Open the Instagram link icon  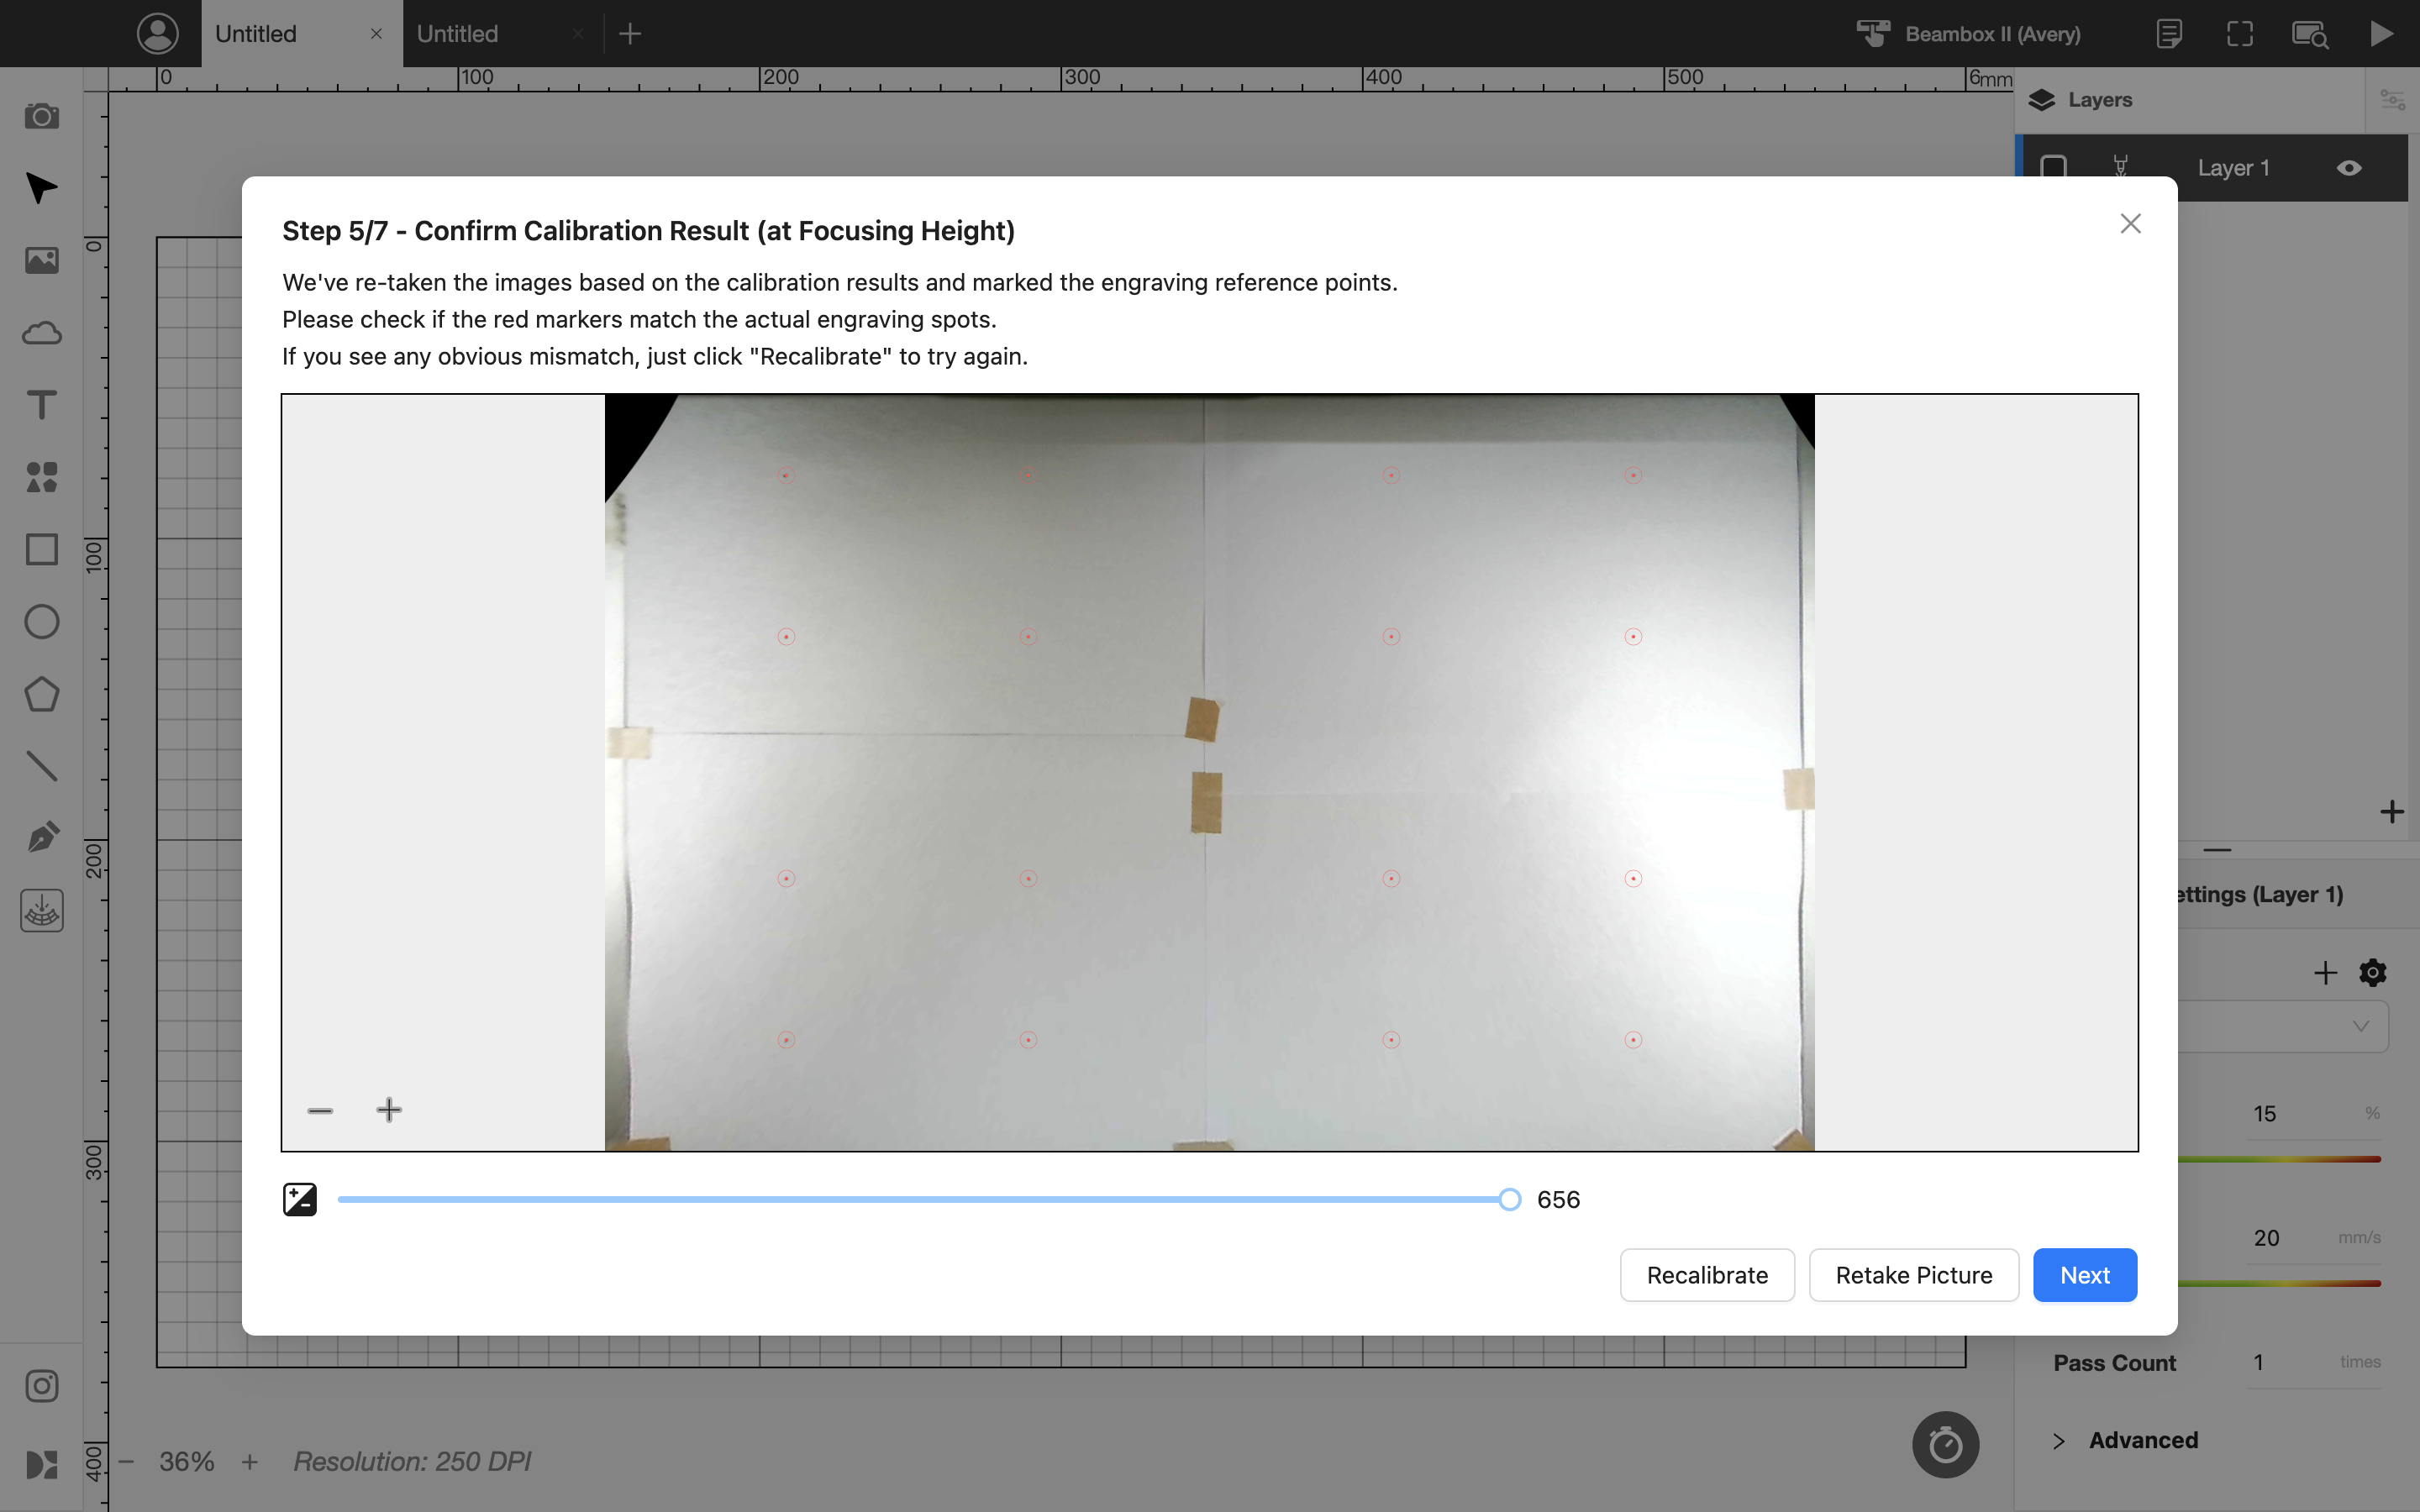coord(41,1386)
